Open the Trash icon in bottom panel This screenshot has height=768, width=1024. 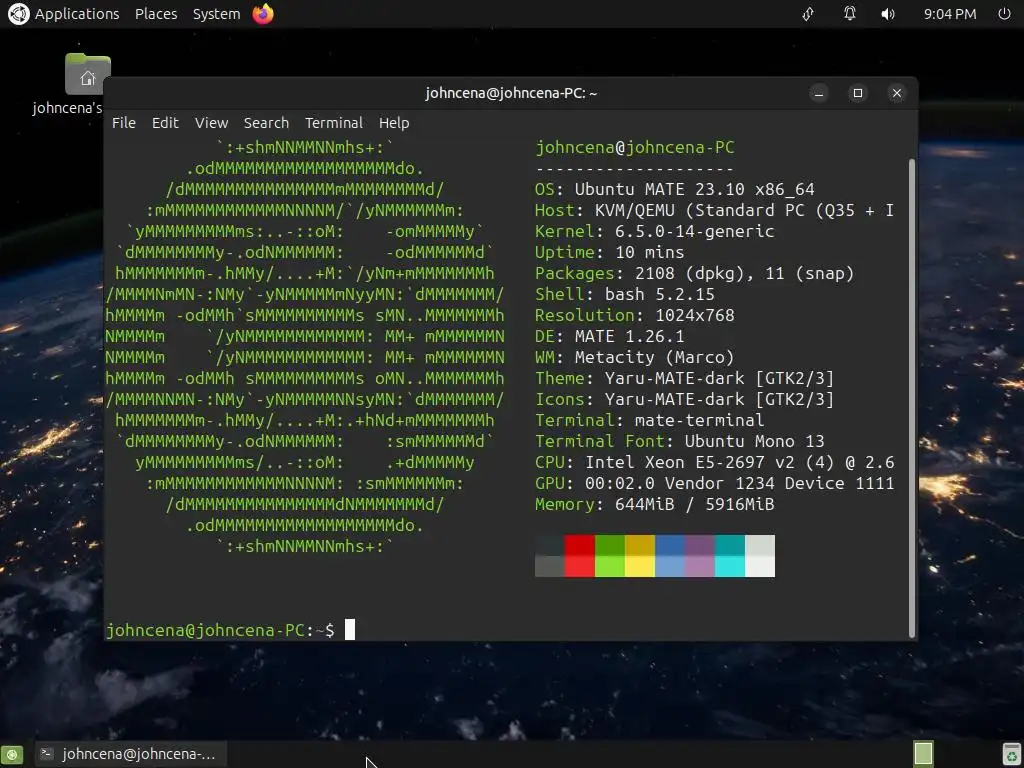[x=1012, y=754]
